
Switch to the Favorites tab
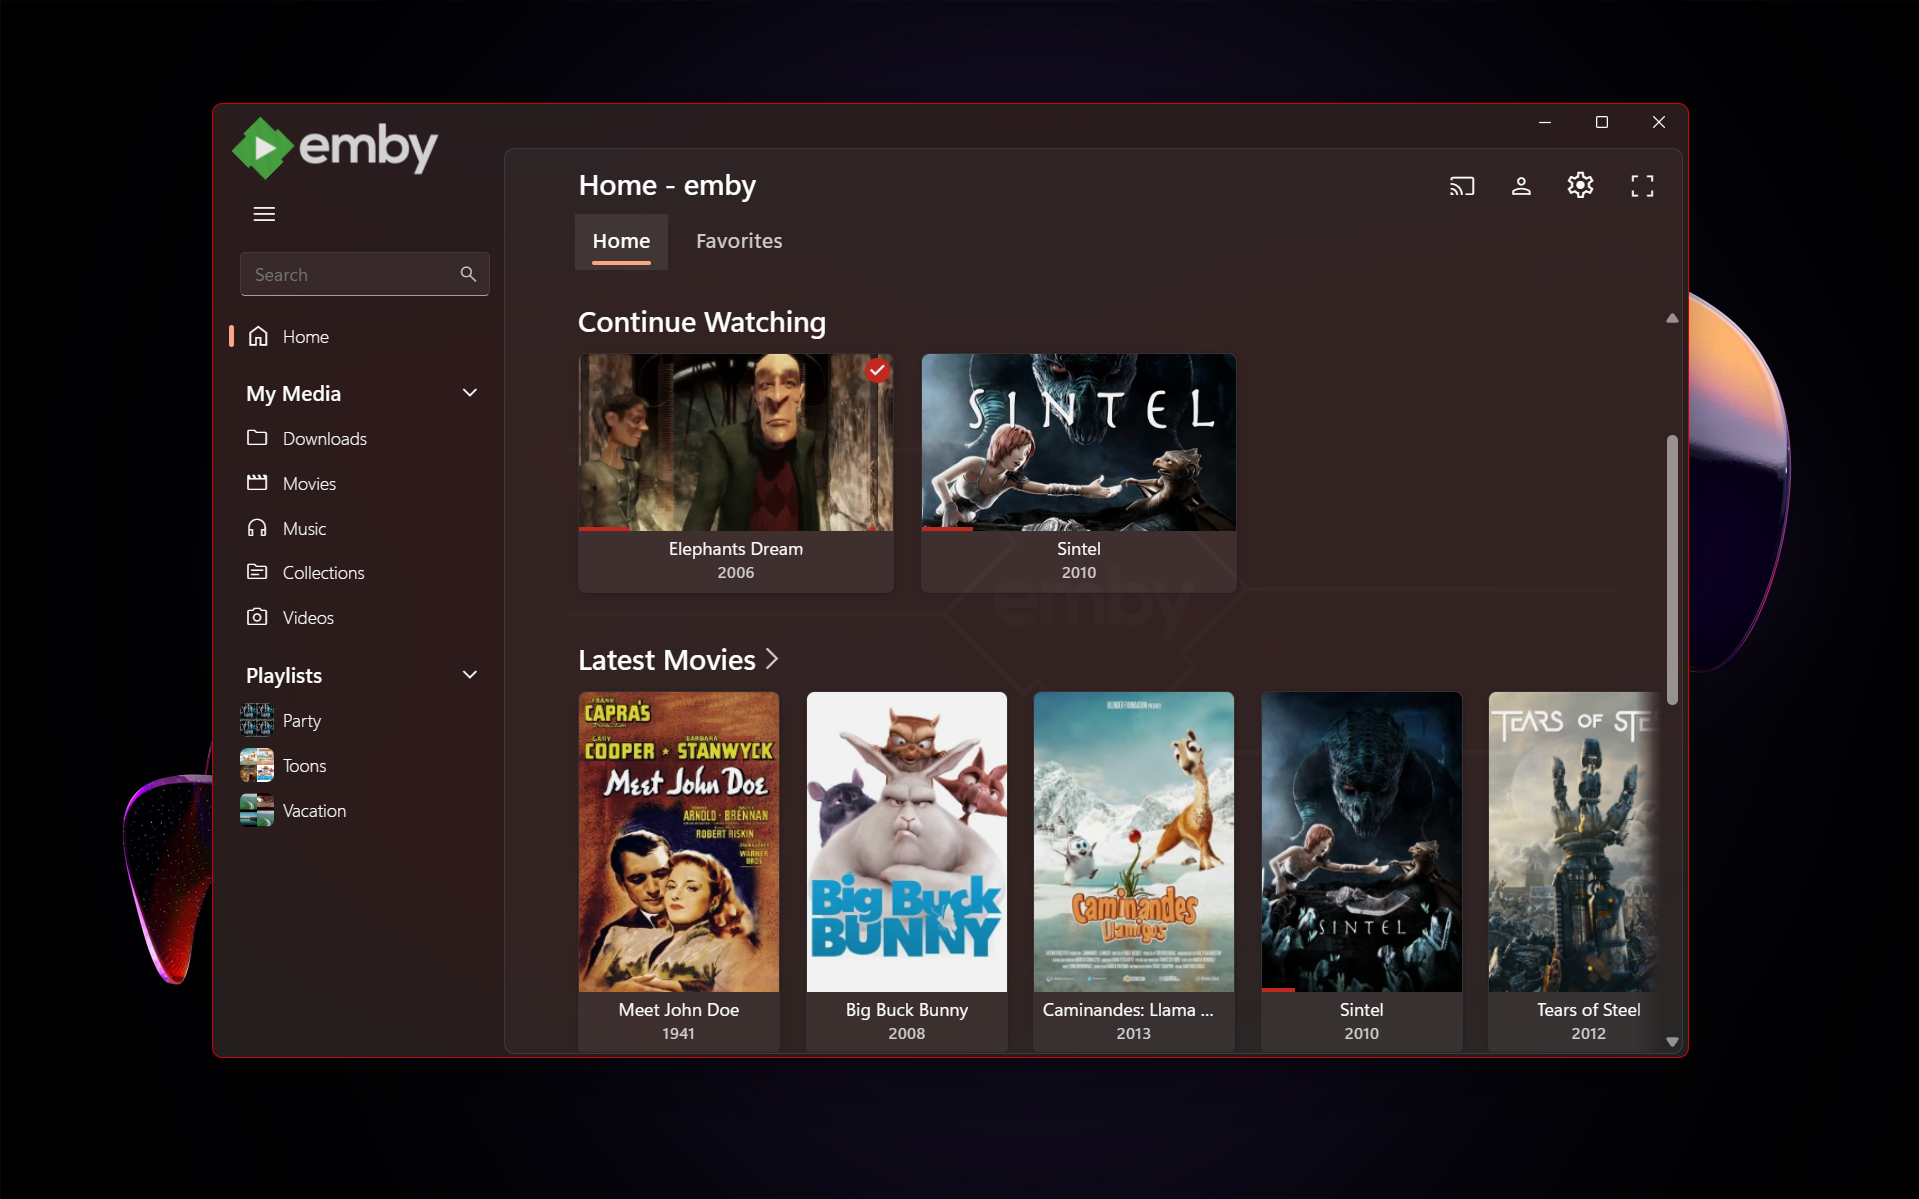(x=739, y=242)
